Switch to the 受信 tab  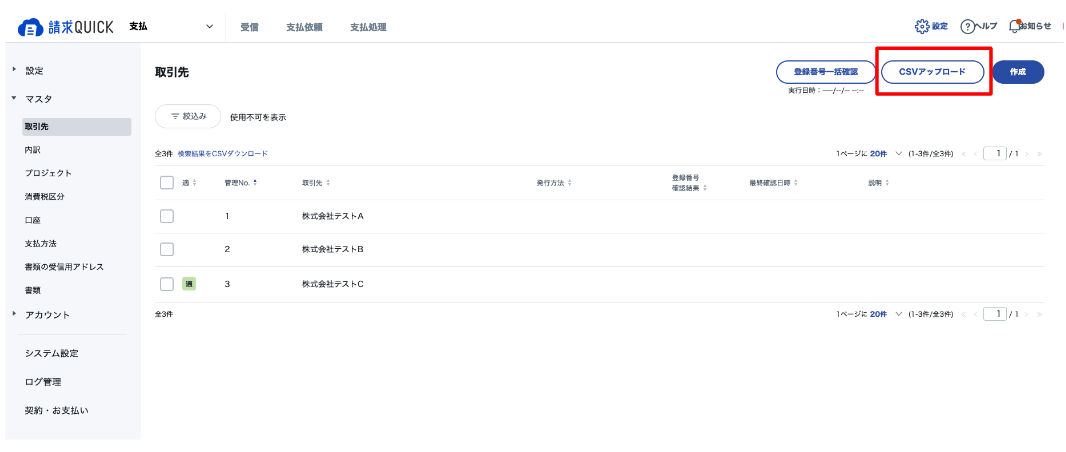pos(249,28)
